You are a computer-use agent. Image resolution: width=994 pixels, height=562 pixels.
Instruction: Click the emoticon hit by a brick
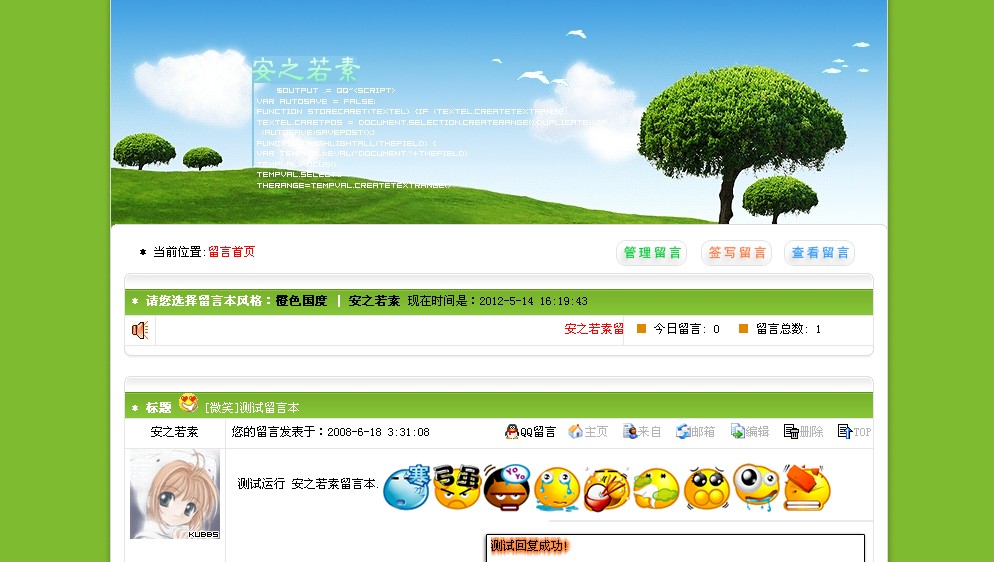pyautogui.click(x=807, y=487)
